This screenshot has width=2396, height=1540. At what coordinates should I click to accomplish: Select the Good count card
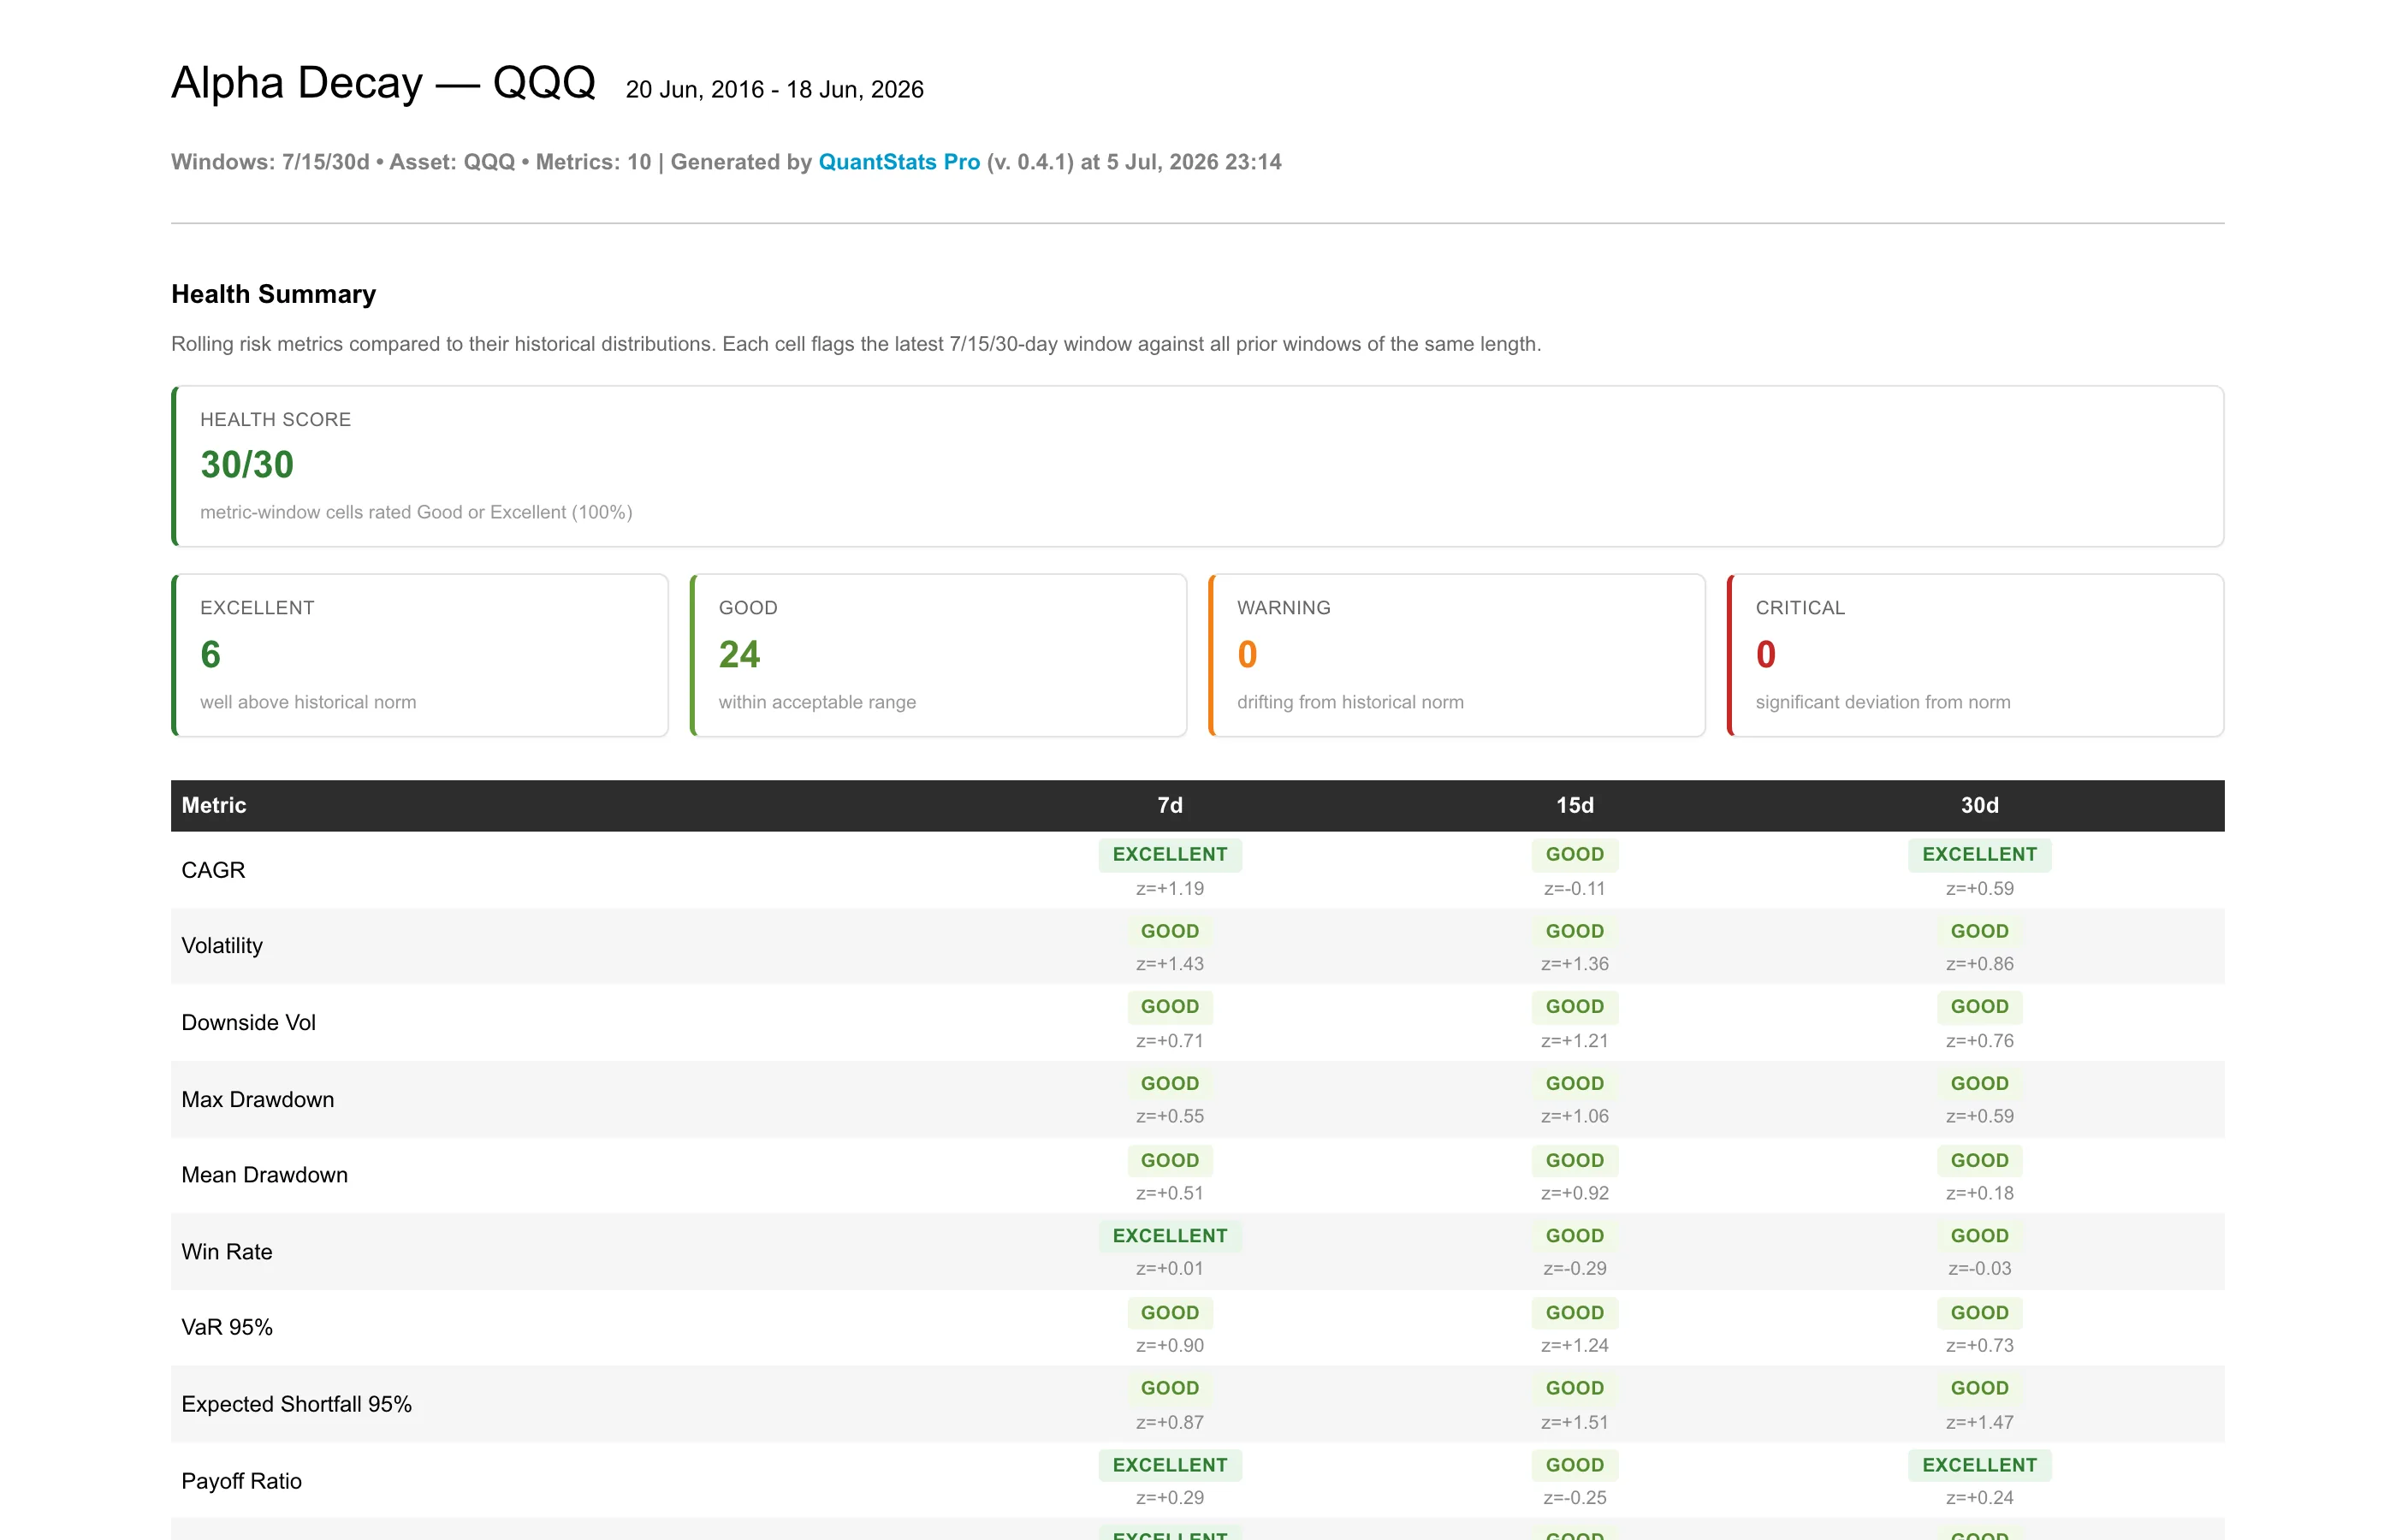(x=938, y=655)
